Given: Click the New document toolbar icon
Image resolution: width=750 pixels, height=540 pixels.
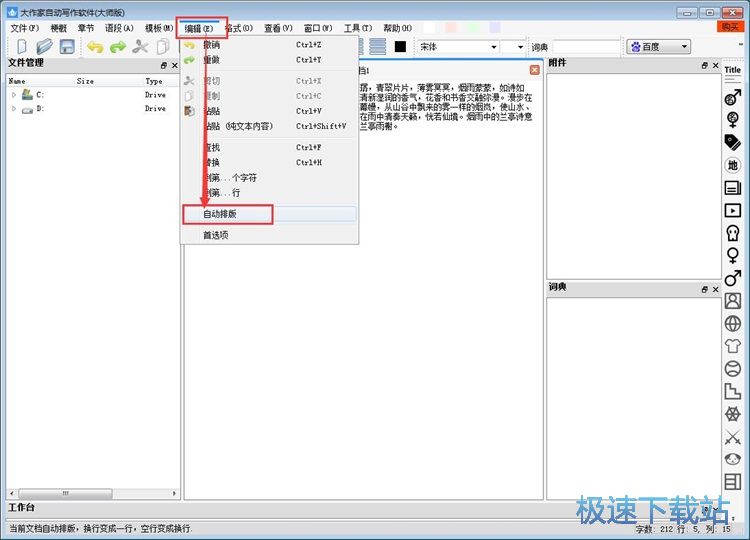Looking at the screenshot, I should pos(22,47).
